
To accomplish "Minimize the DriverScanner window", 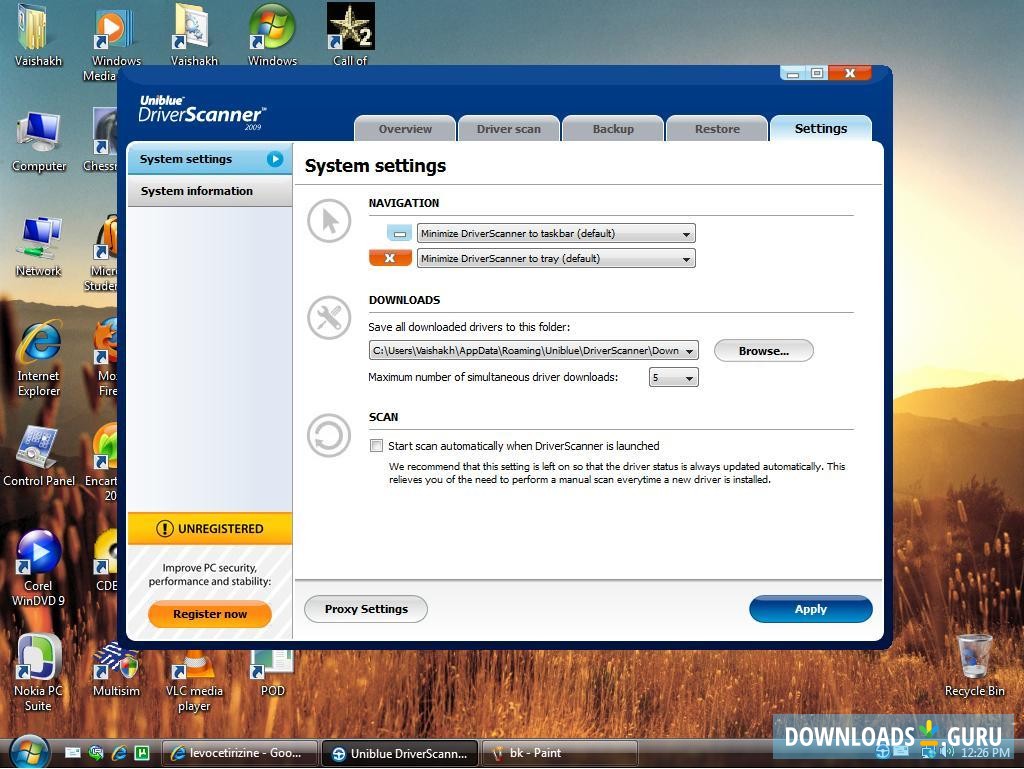I will [793, 73].
